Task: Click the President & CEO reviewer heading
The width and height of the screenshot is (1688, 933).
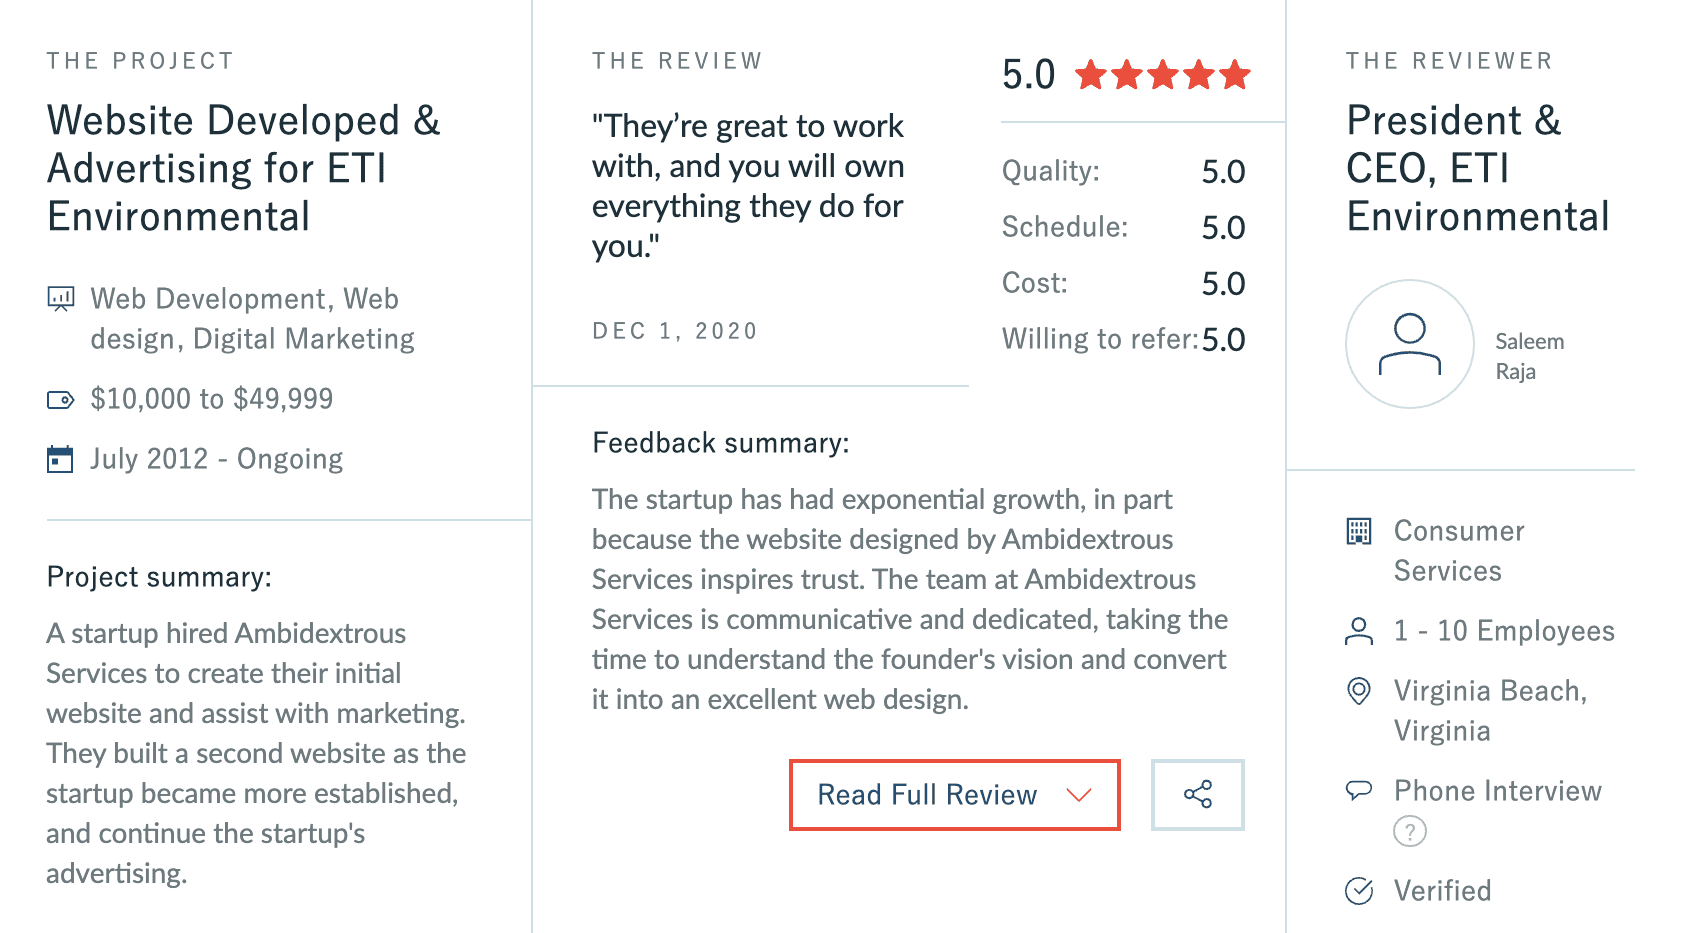Action: point(1478,168)
